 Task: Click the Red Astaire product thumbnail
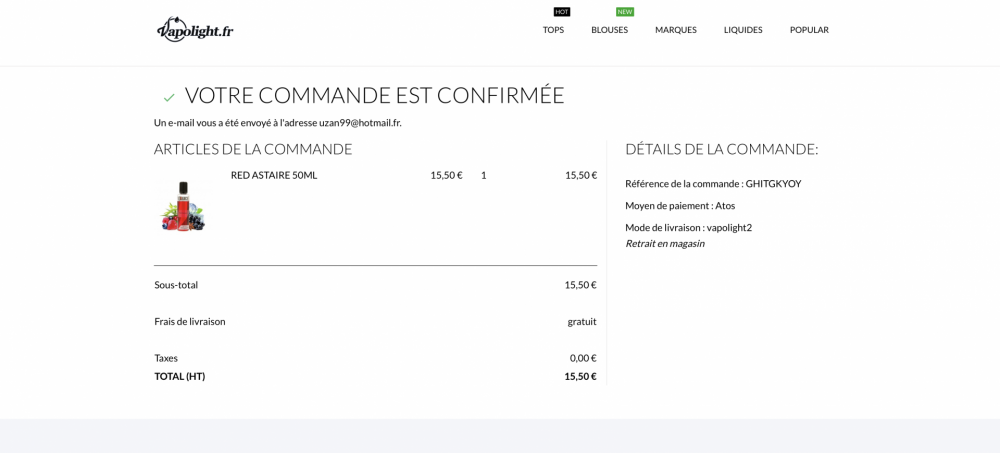pyautogui.click(x=184, y=206)
